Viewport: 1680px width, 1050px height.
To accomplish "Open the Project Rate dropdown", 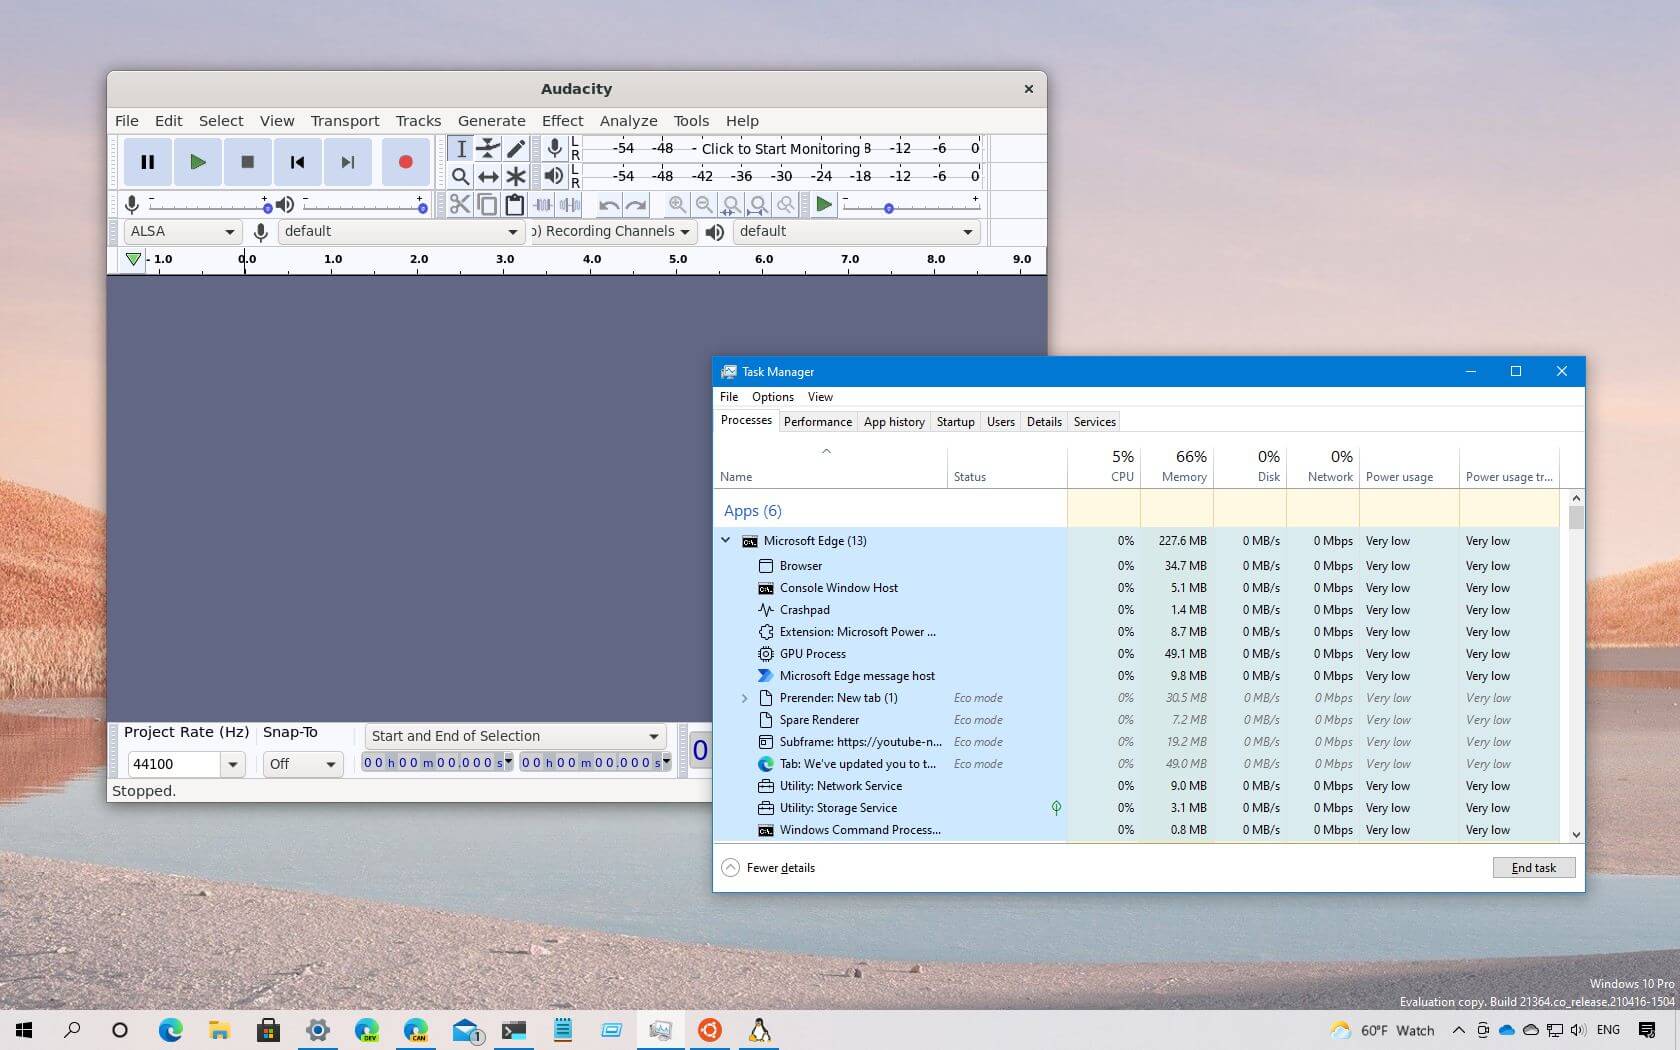I will pyautogui.click(x=233, y=764).
